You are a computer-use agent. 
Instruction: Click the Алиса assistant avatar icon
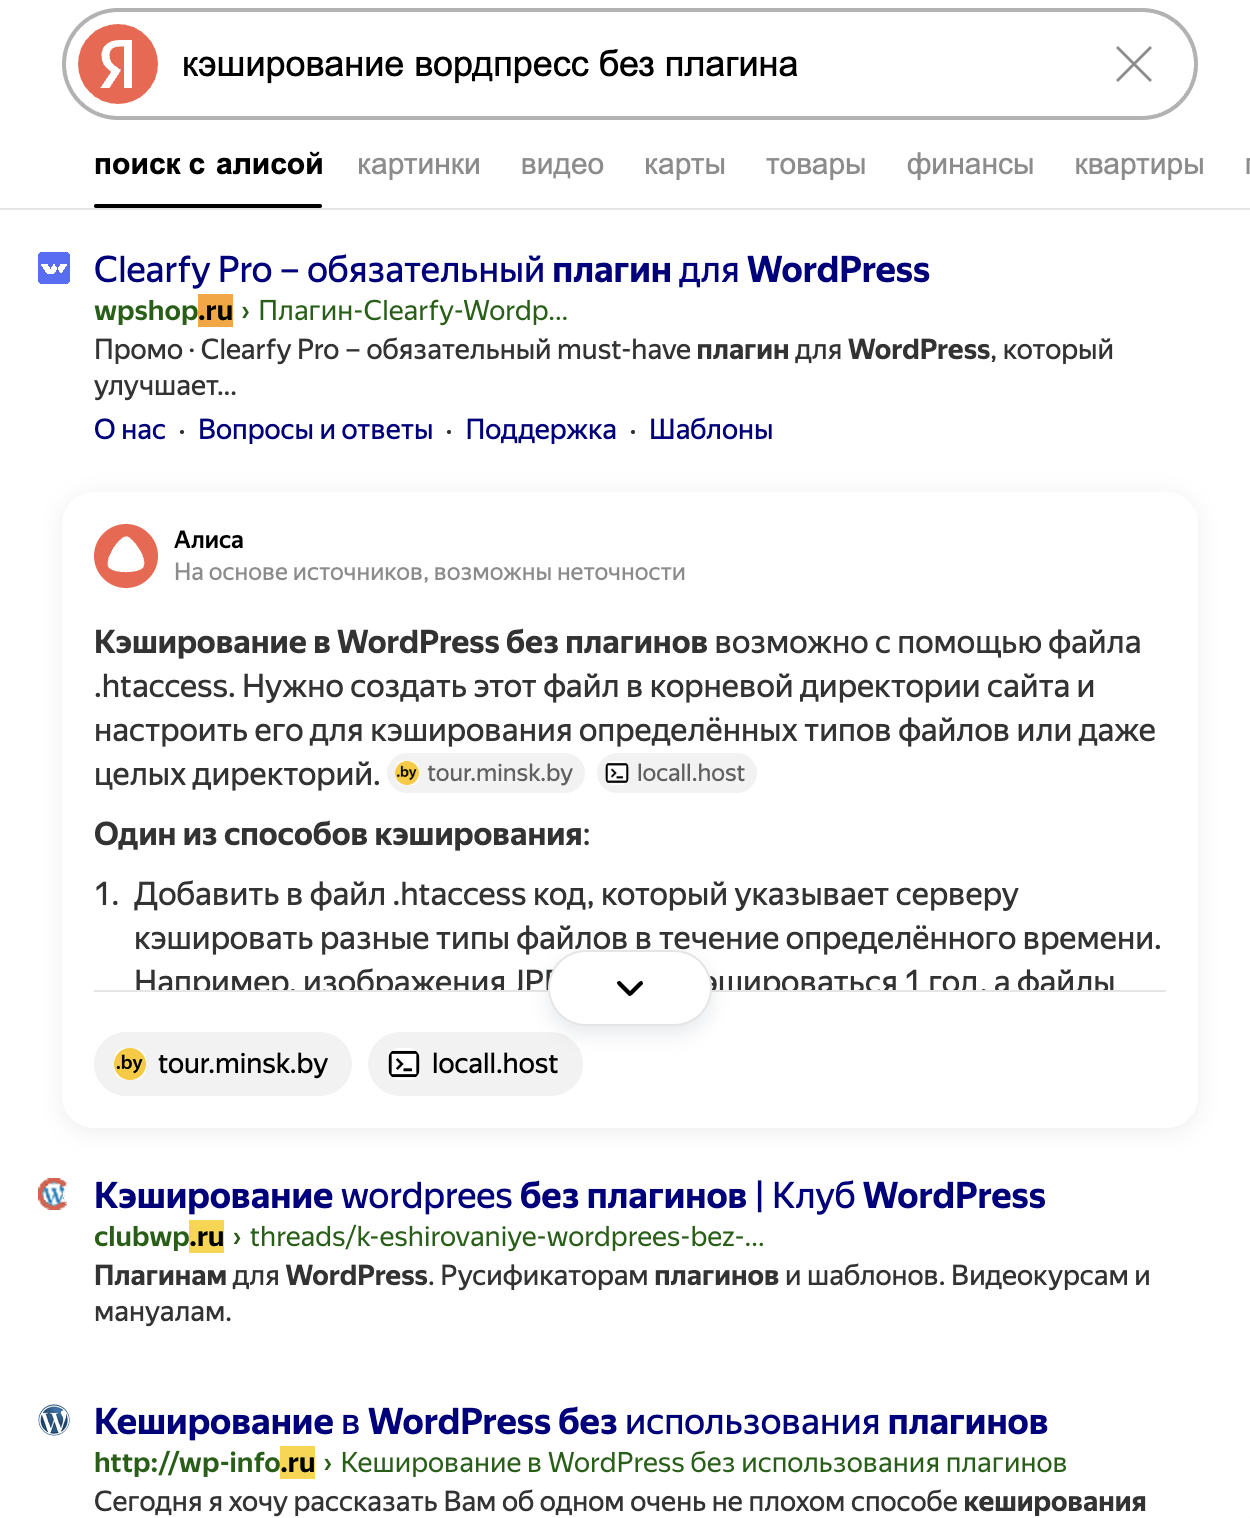pyautogui.click(x=126, y=556)
